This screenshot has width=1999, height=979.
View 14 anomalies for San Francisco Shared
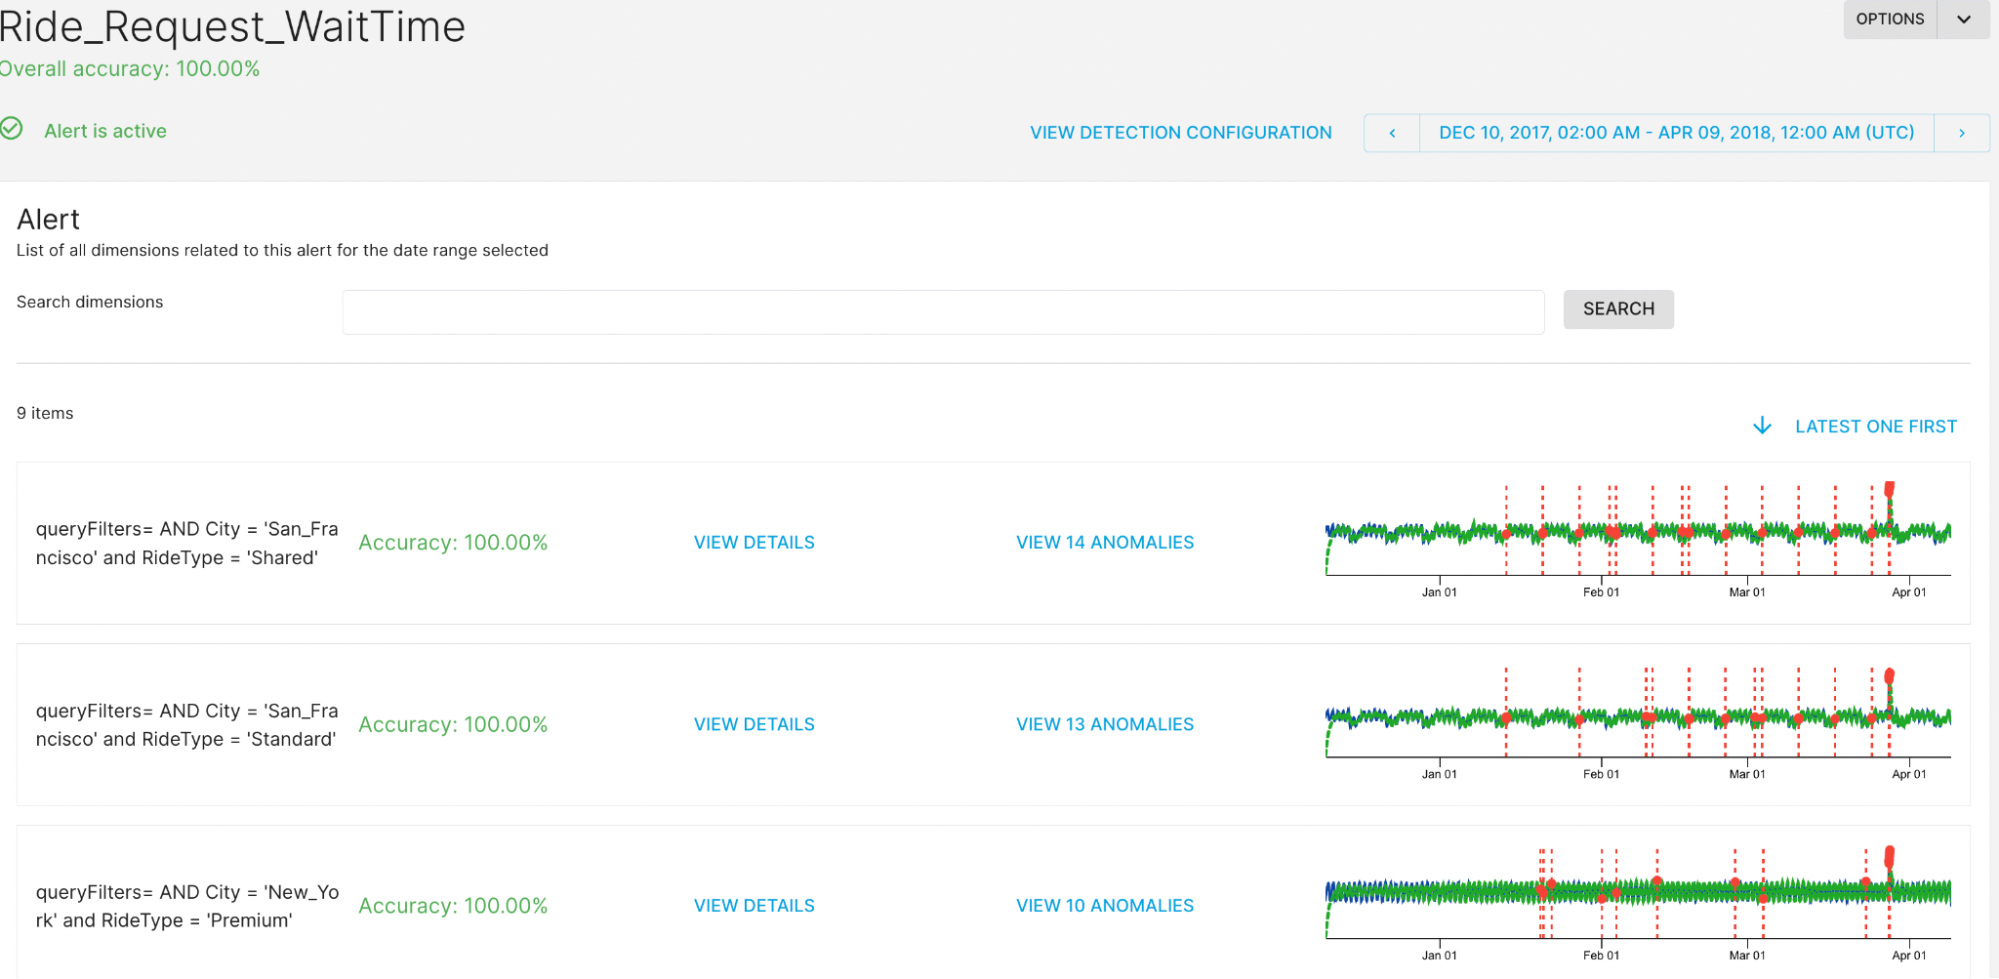[1104, 542]
